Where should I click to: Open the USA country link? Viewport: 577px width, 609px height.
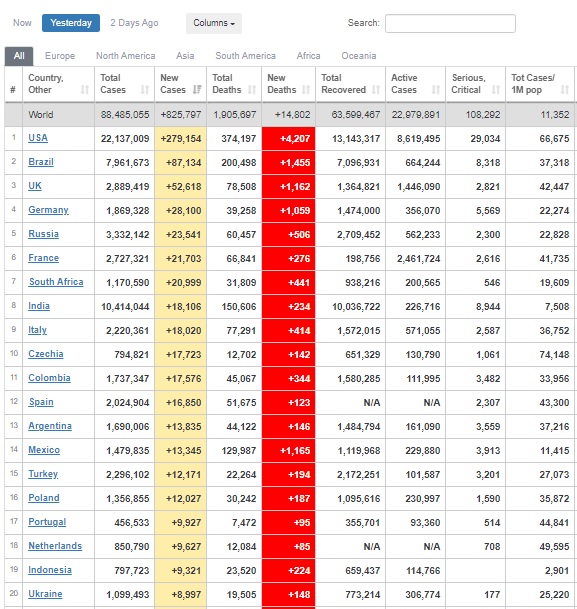click(x=38, y=138)
